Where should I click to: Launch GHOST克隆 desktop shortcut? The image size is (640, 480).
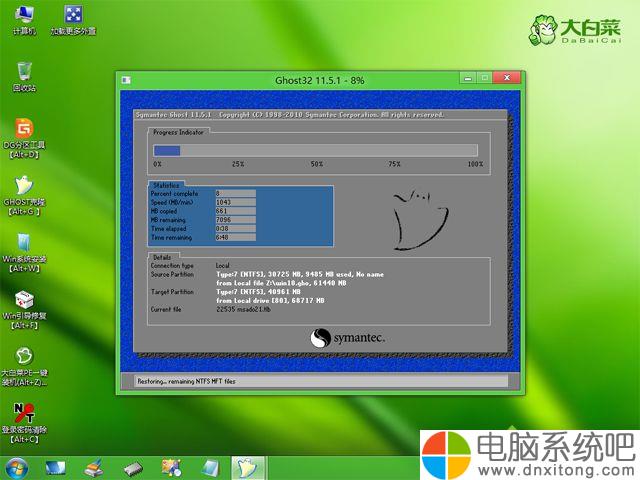point(24,195)
